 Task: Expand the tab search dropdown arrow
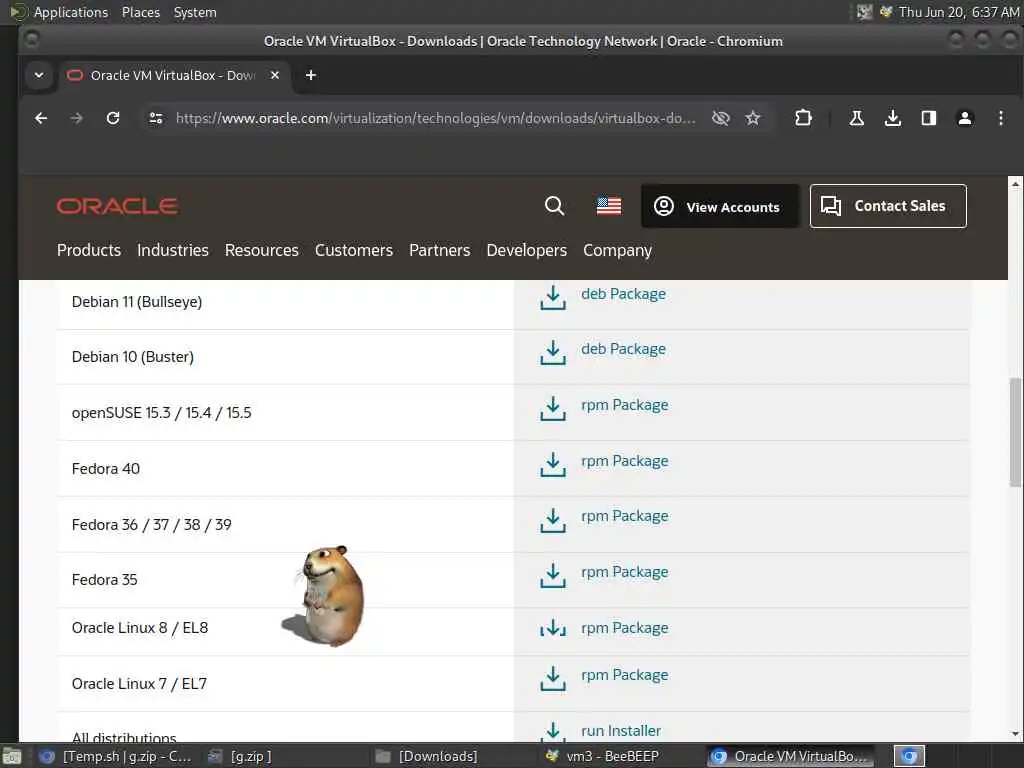click(x=39, y=75)
